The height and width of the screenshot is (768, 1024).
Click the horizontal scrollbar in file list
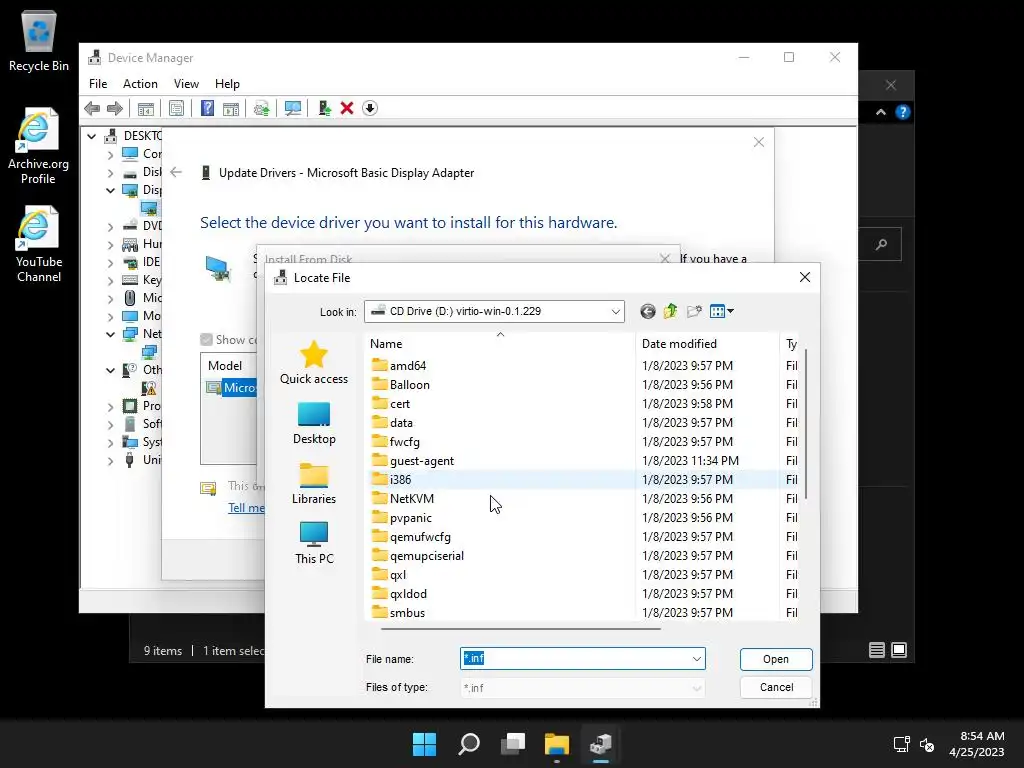click(520, 628)
